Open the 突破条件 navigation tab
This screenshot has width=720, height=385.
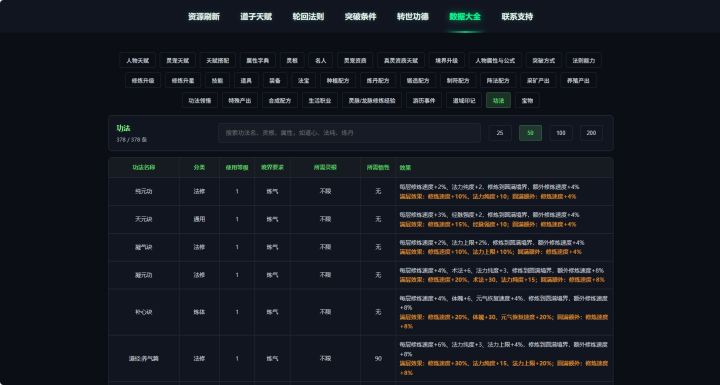click(360, 17)
